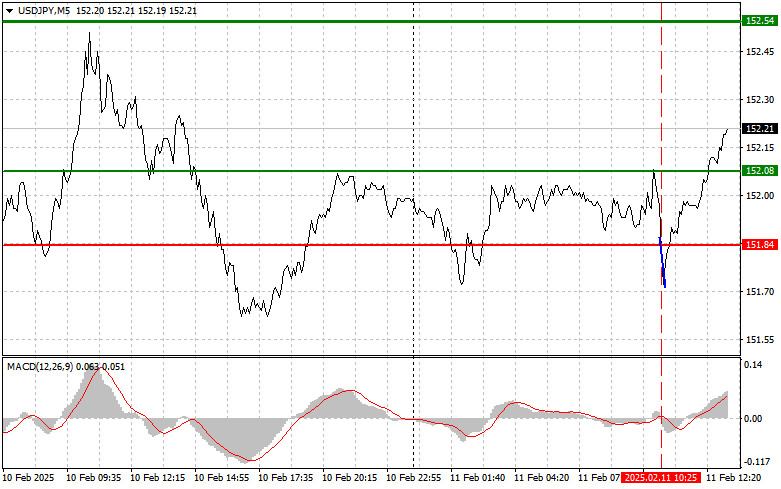Click the 11 Feb 12:20 time axis label
781x489 pixels.
[x=734, y=478]
